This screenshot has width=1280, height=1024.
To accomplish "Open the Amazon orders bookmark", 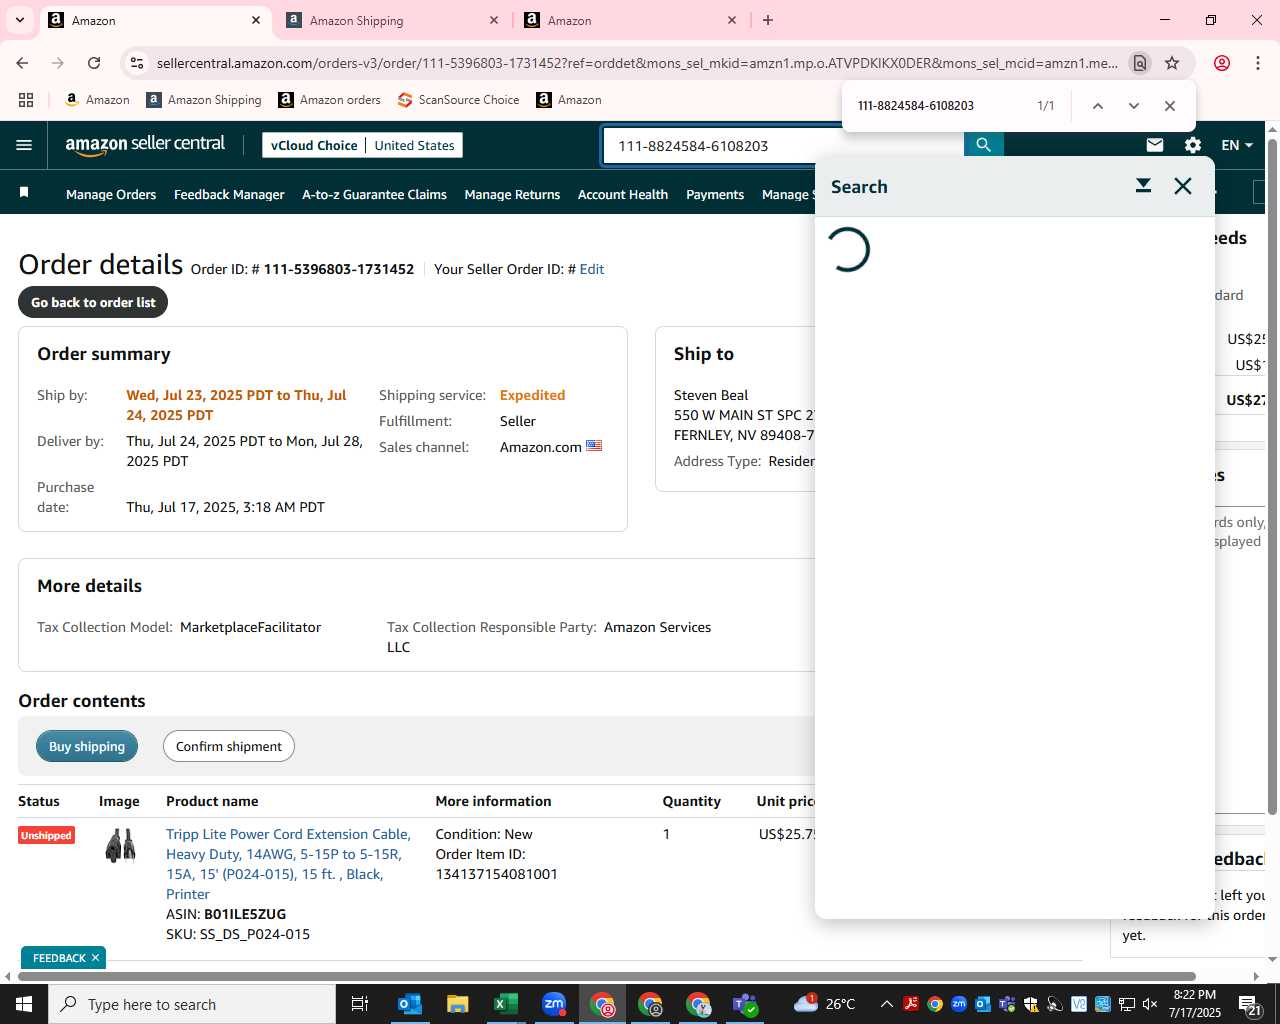I will [329, 100].
